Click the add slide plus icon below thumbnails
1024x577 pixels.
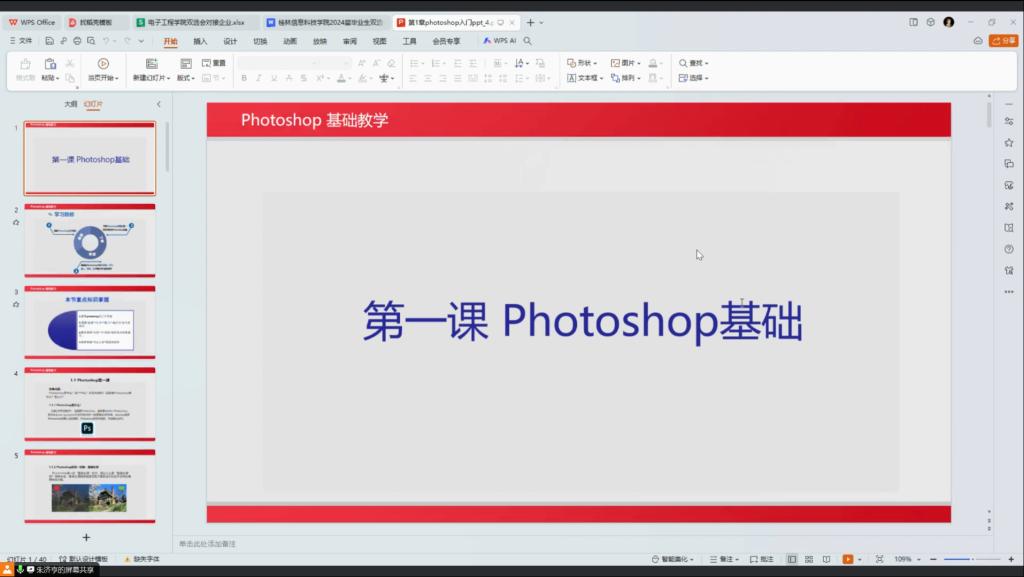coord(86,537)
